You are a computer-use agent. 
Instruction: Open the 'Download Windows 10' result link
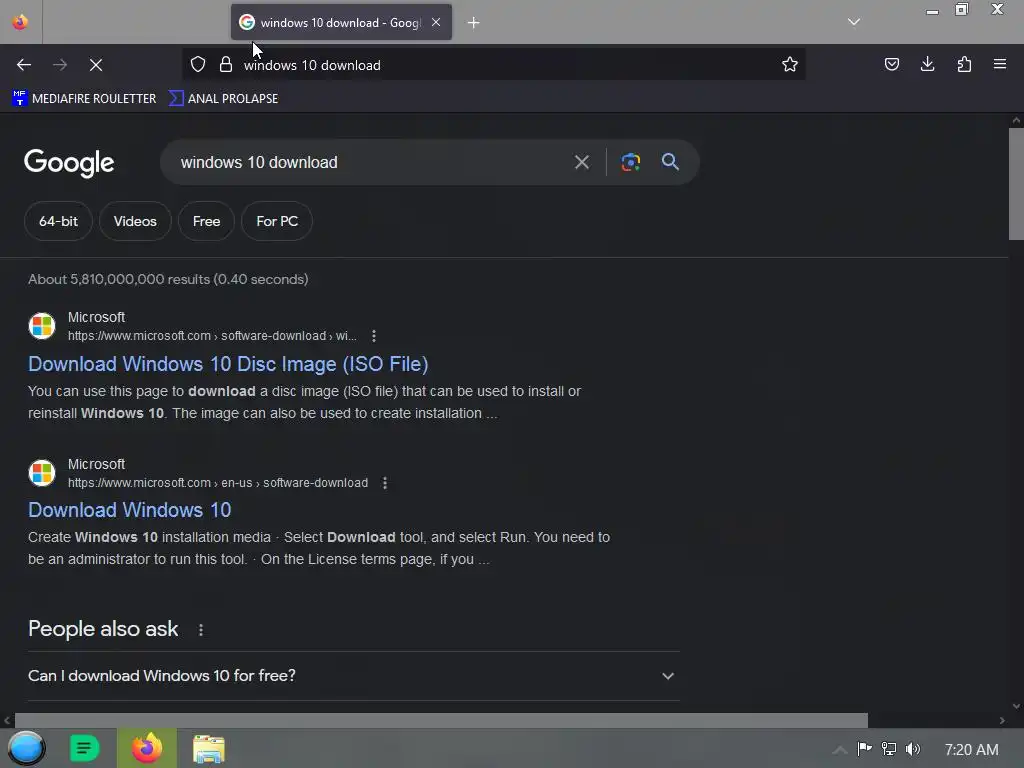[129, 510]
